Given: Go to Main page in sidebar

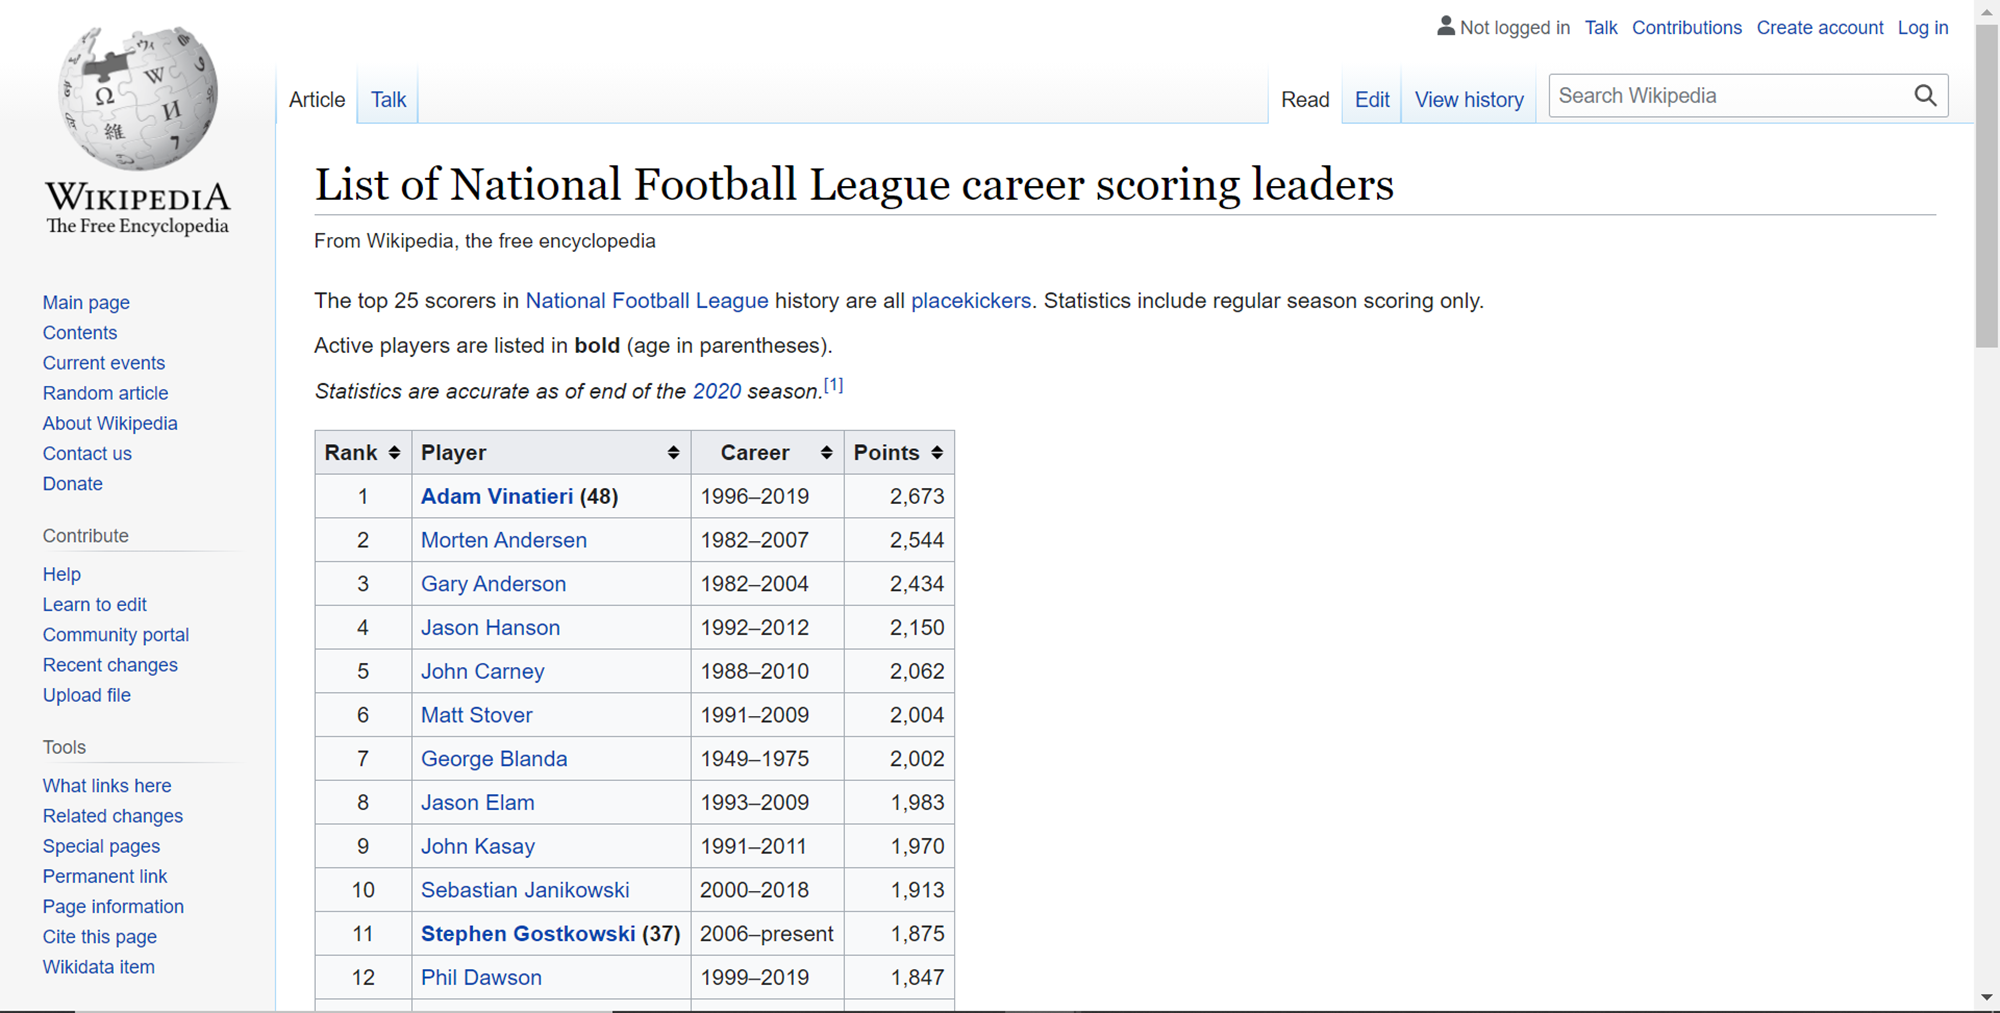Looking at the screenshot, I should pos(86,303).
